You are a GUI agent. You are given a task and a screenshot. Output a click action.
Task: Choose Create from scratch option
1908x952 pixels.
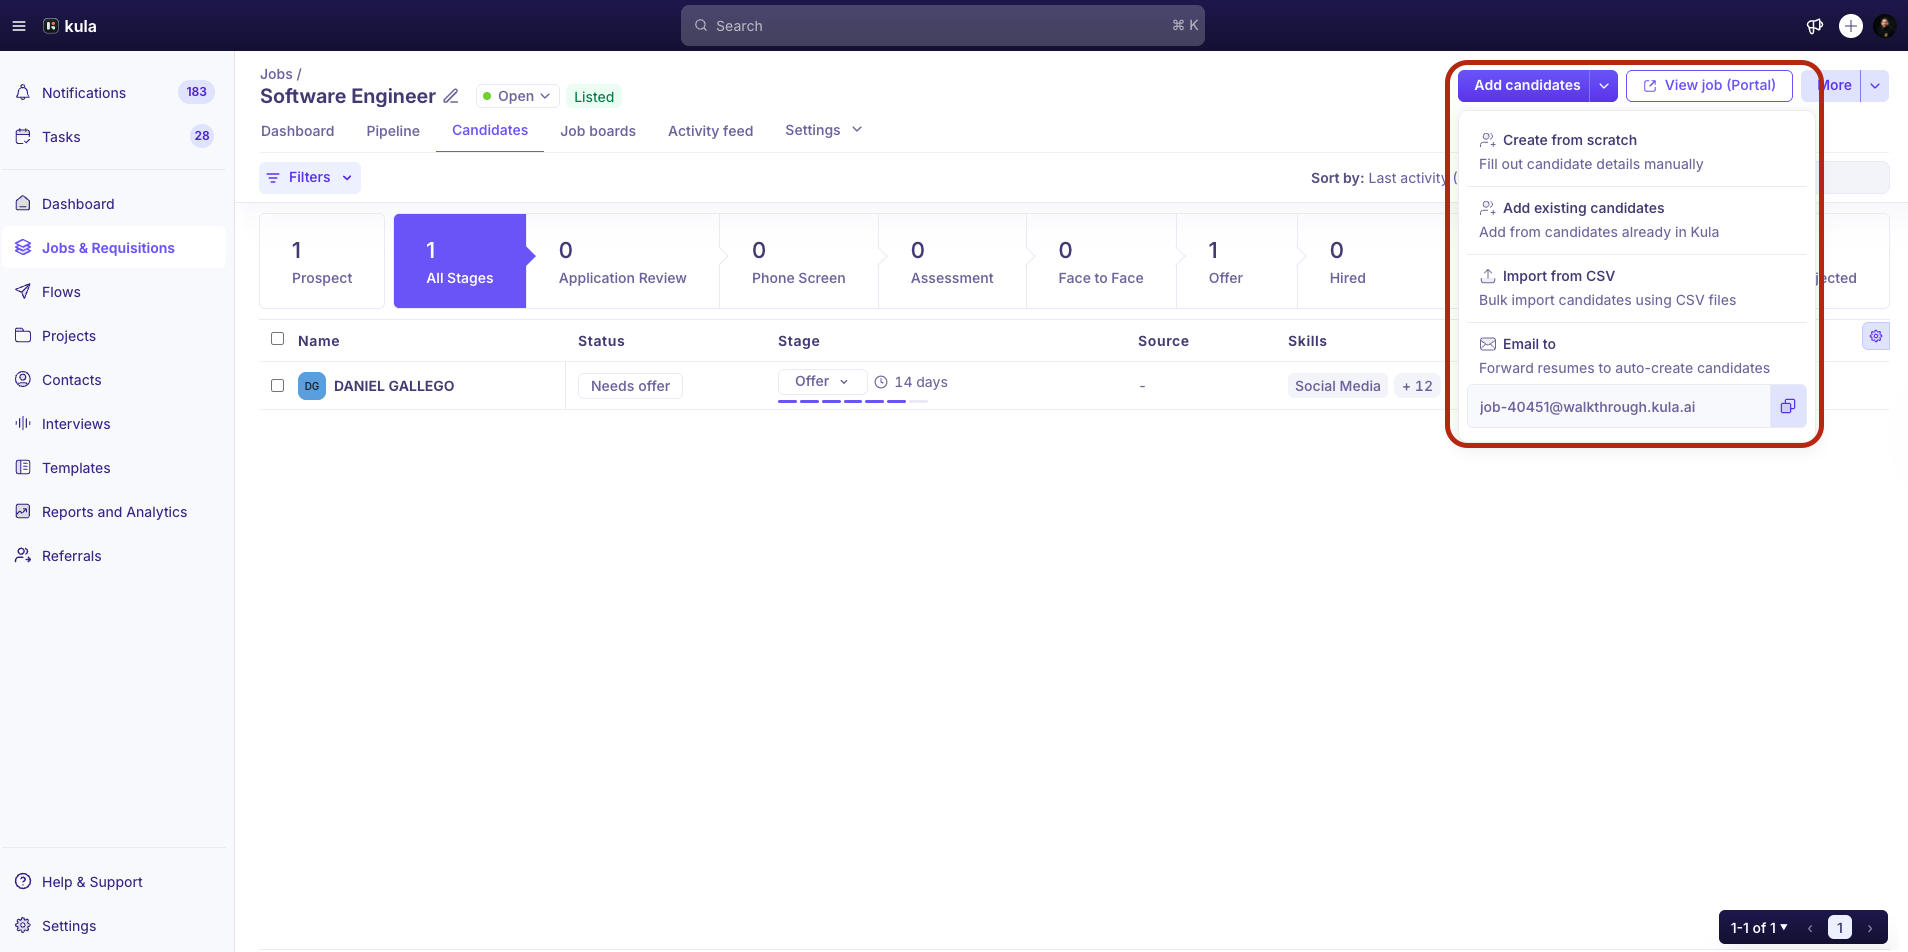pos(1637,152)
